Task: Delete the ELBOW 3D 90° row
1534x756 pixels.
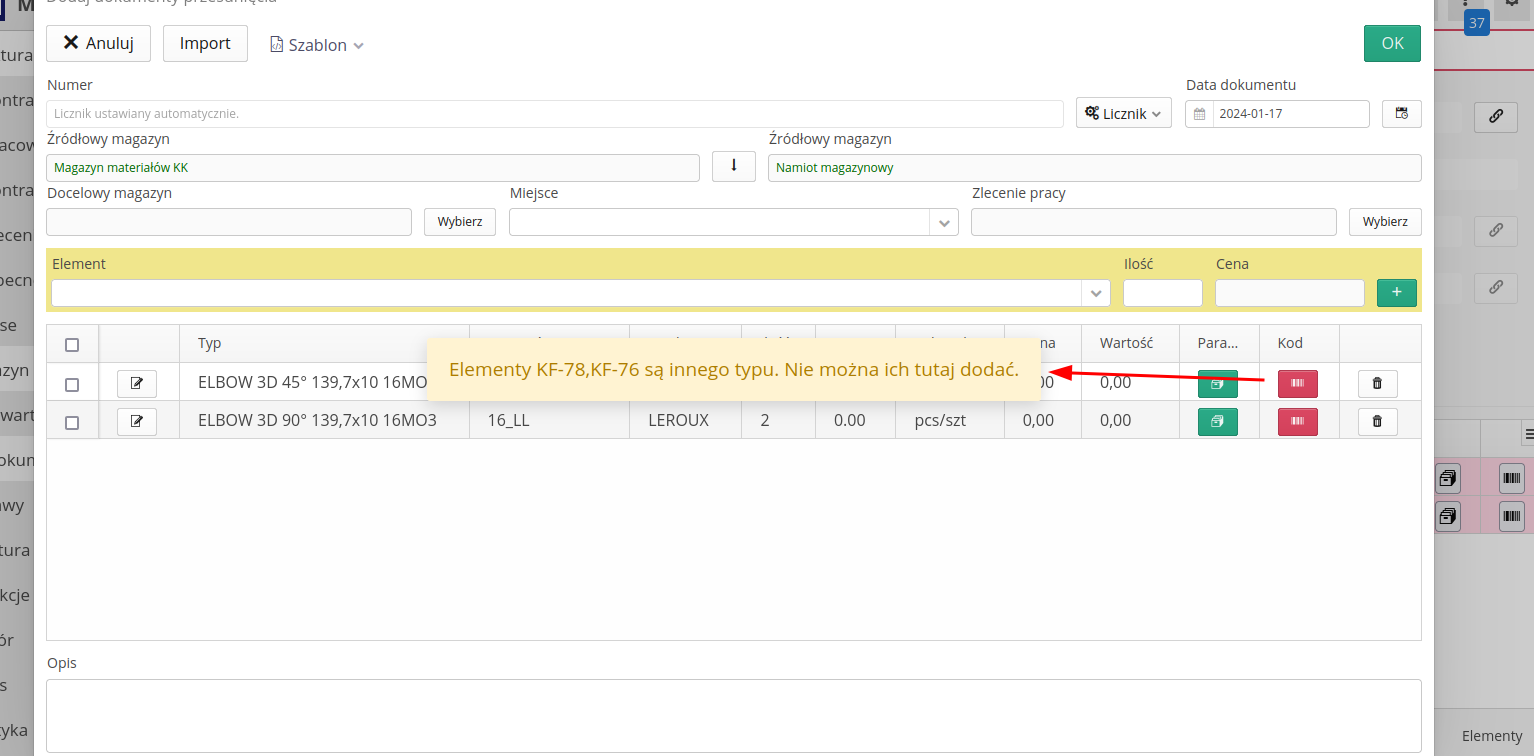Action: pyautogui.click(x=1377, y=422)
